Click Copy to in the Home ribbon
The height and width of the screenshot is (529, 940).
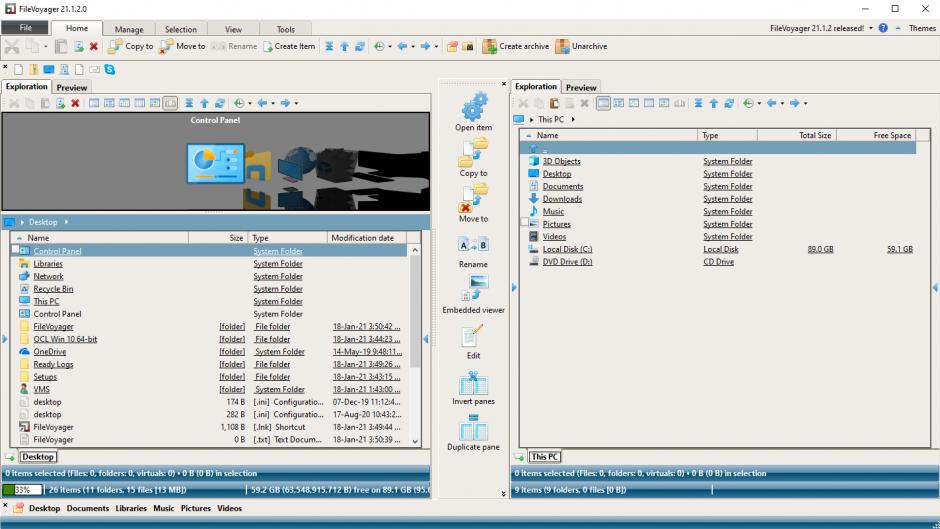(131, 46)
